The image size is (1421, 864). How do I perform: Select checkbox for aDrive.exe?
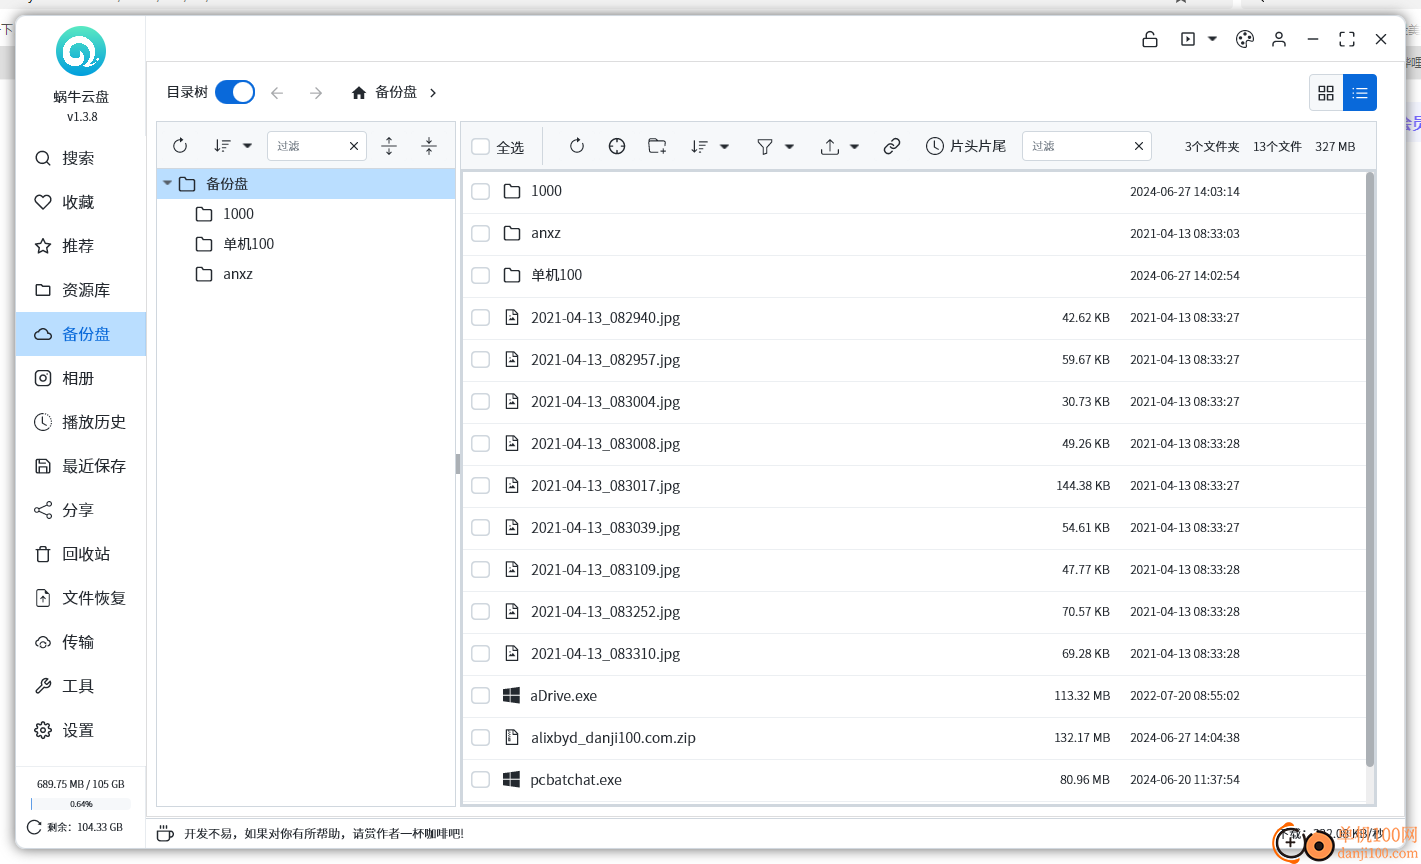[x=481, y=695]
